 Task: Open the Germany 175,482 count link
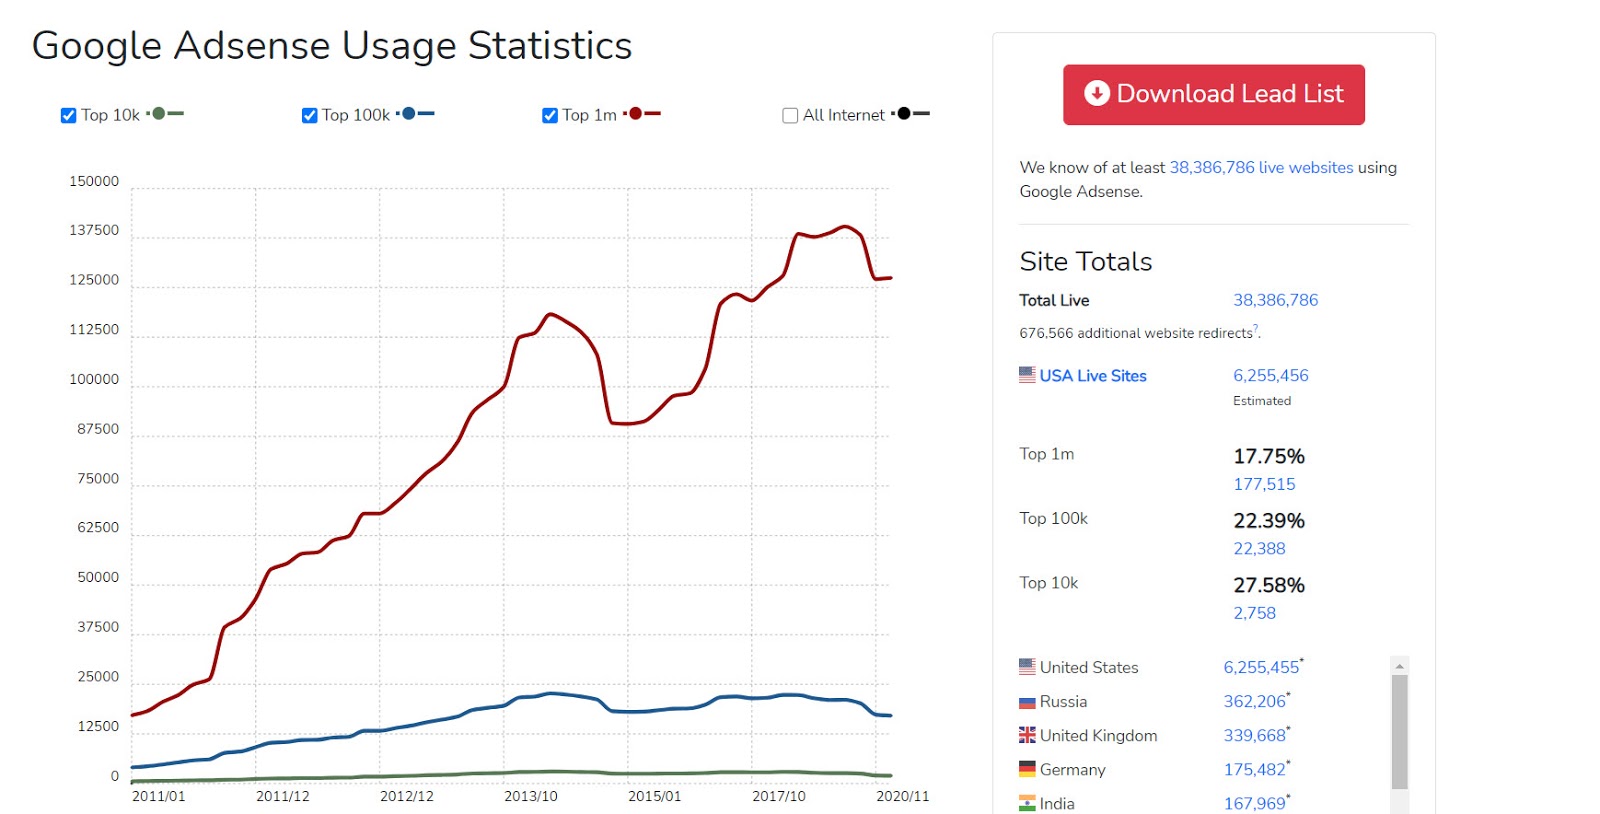click(1256, 769)
